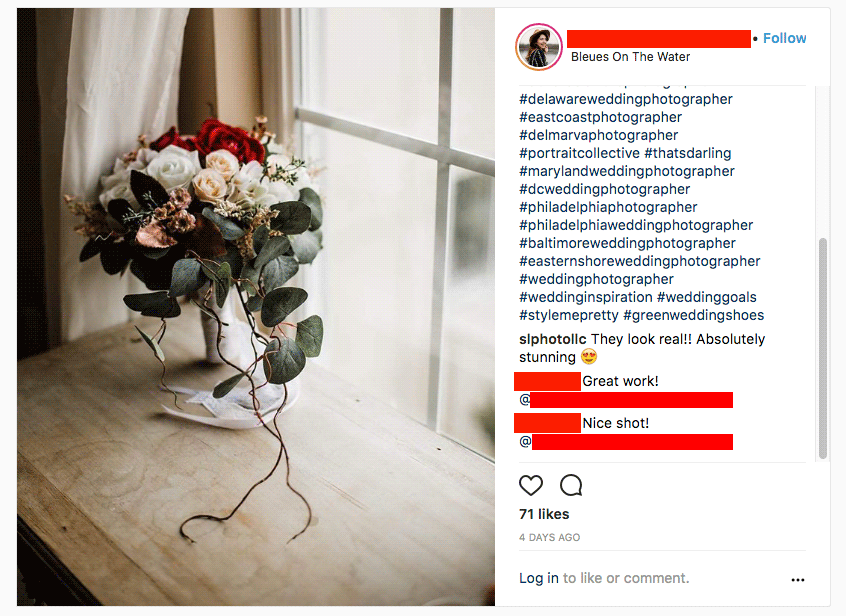Open comments with the speech bubble icon
846x616 pixels.
tap(571, 485)
